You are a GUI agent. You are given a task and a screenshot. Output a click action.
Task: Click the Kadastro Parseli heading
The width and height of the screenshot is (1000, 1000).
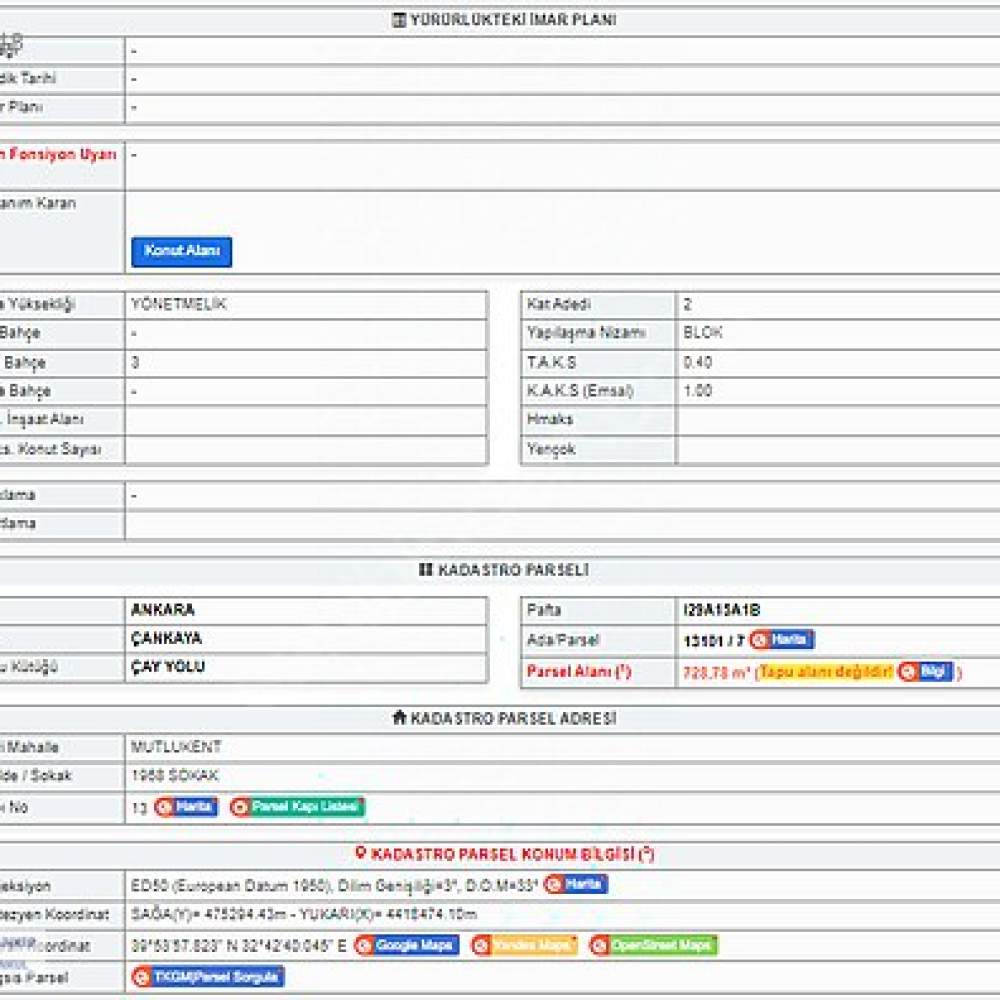[513, 570]
